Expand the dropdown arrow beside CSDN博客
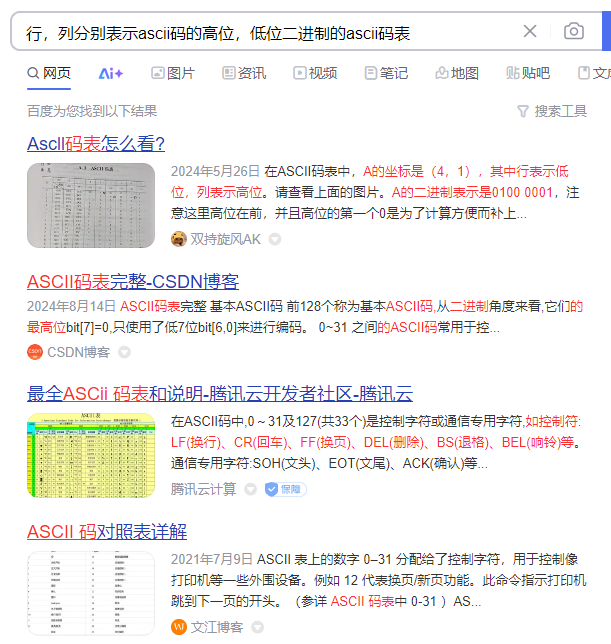 (125, 352)
